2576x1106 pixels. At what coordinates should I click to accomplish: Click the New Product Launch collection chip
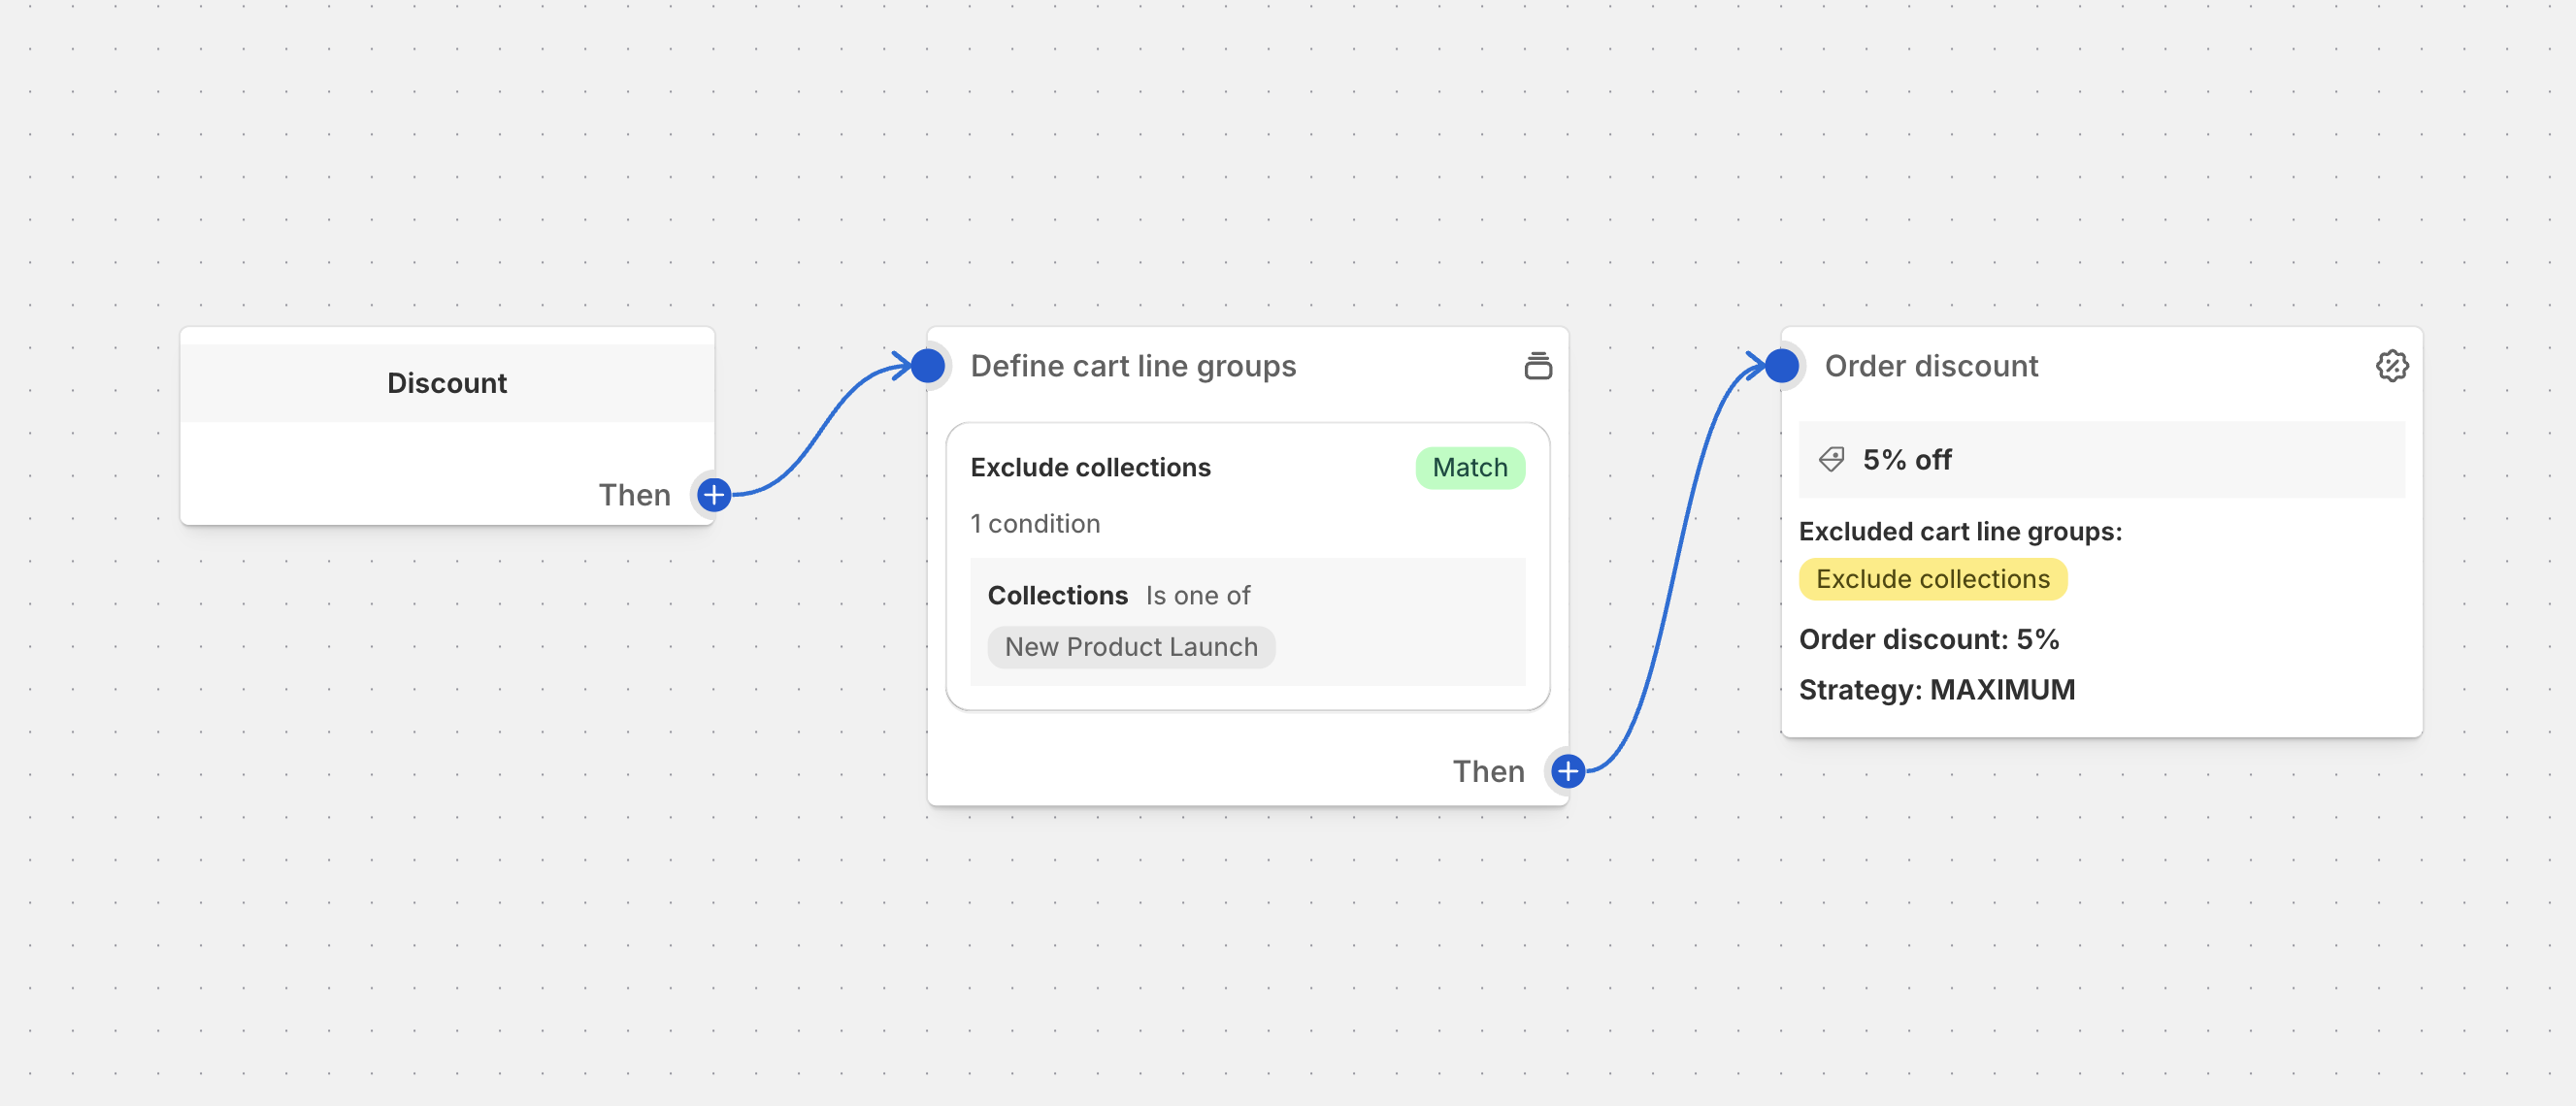coord(1131,647)
